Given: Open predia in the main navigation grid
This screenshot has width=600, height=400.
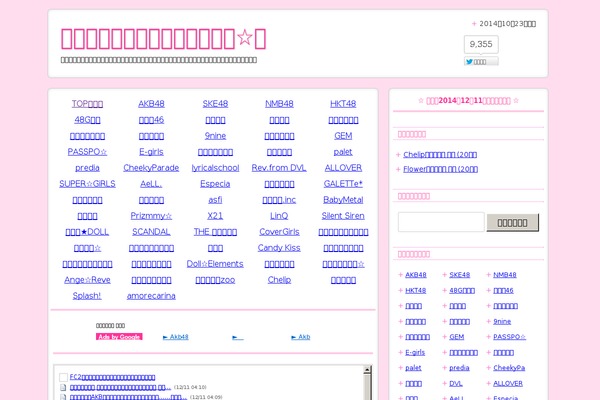Looking at the screenshot, I should point(87,168).
